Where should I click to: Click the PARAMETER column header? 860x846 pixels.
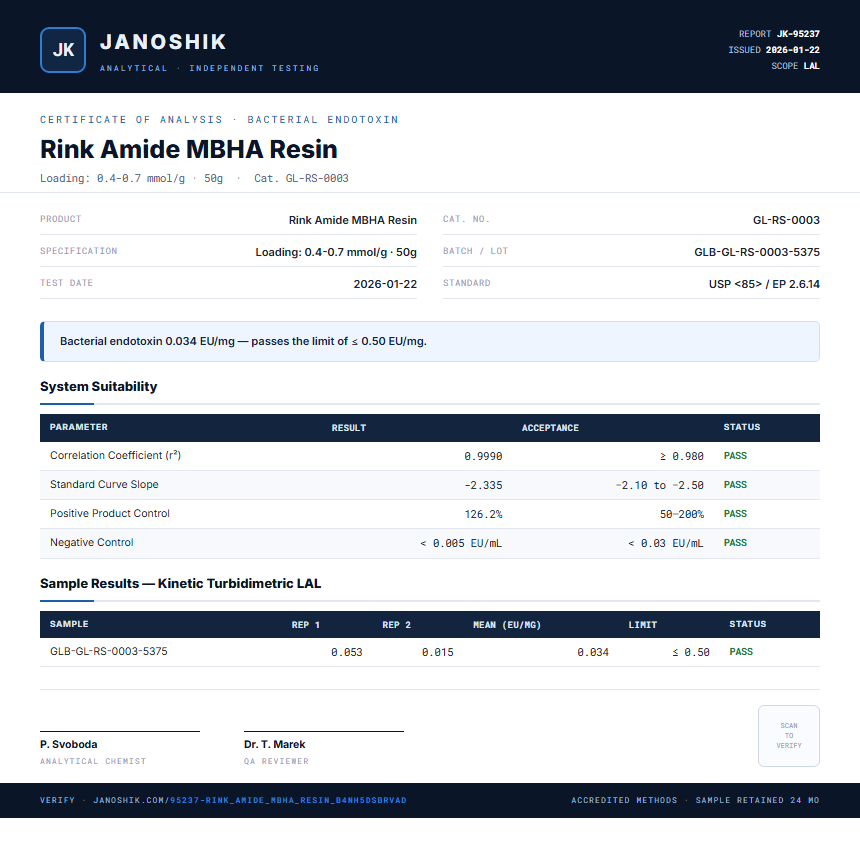click(x=78, y=427)
